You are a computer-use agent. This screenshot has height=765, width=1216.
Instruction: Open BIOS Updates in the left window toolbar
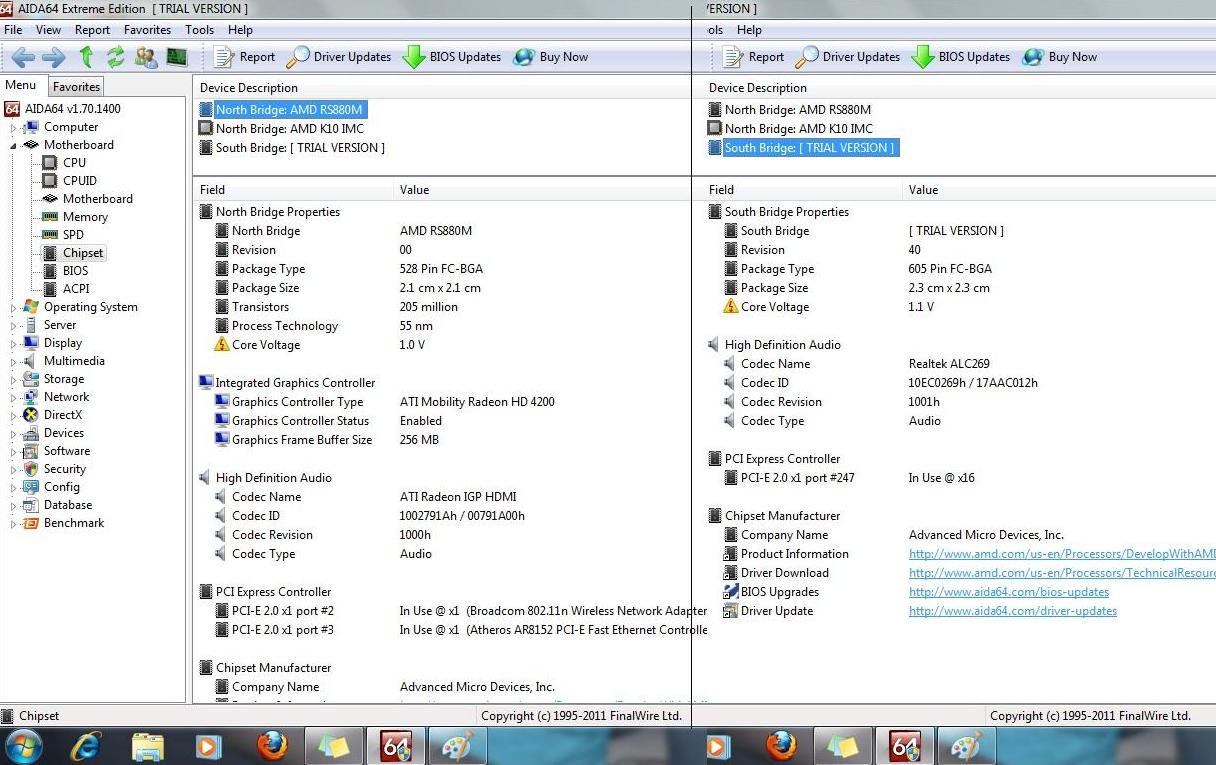pos(452,57)
